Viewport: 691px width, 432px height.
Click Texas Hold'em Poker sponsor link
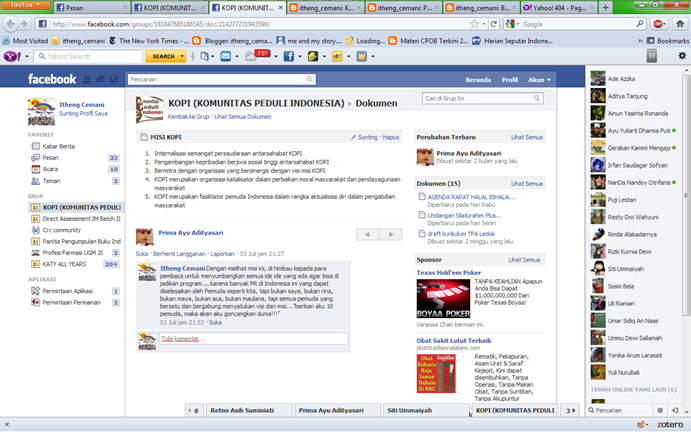[449, 272]
